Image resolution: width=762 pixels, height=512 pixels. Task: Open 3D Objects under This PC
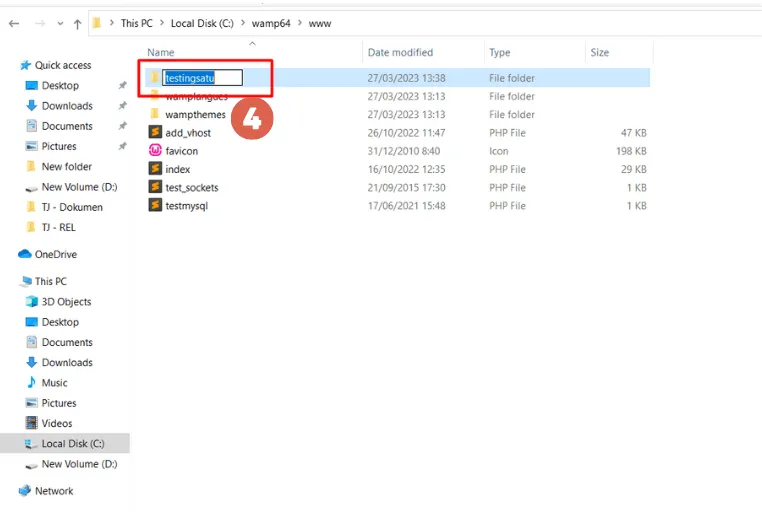[x=67, y=302]
